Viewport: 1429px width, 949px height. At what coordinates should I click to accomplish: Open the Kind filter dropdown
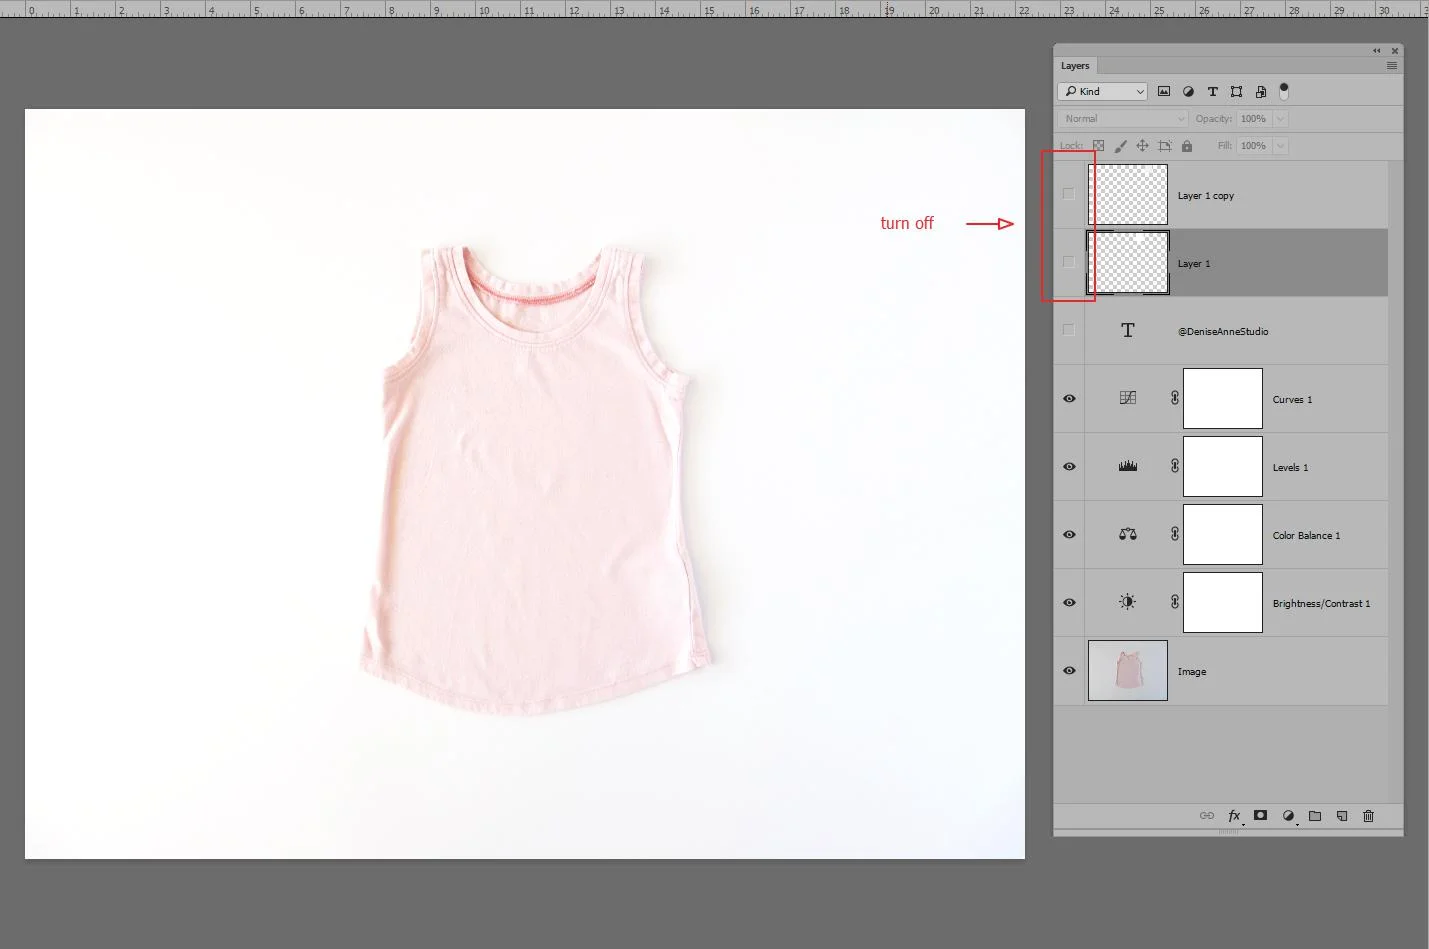(x=1101, y=91)
